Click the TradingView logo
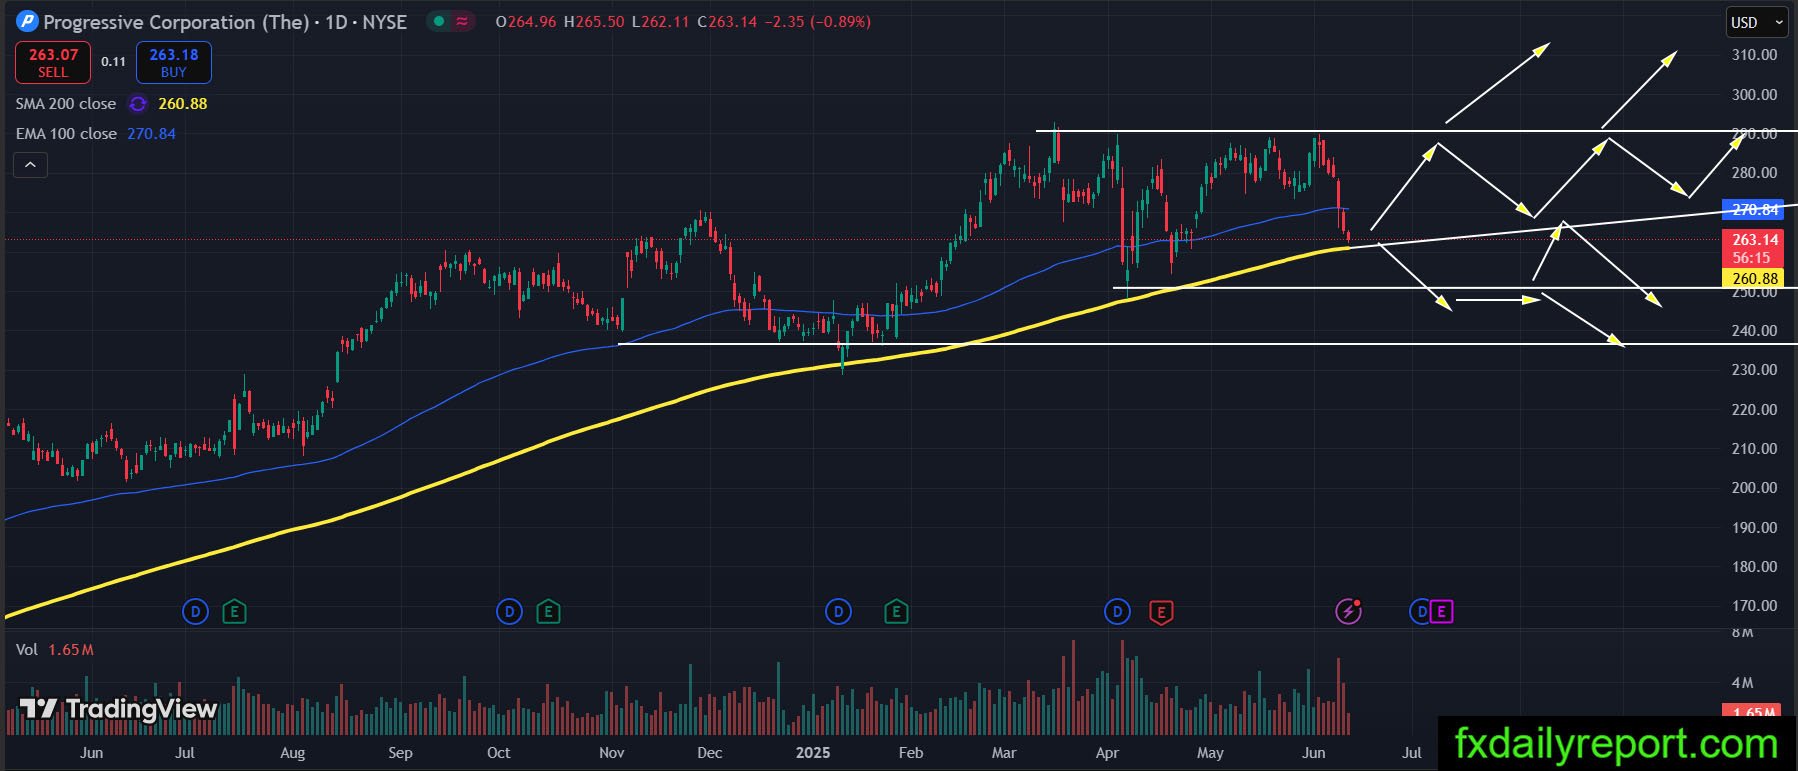 coord(118,709)
